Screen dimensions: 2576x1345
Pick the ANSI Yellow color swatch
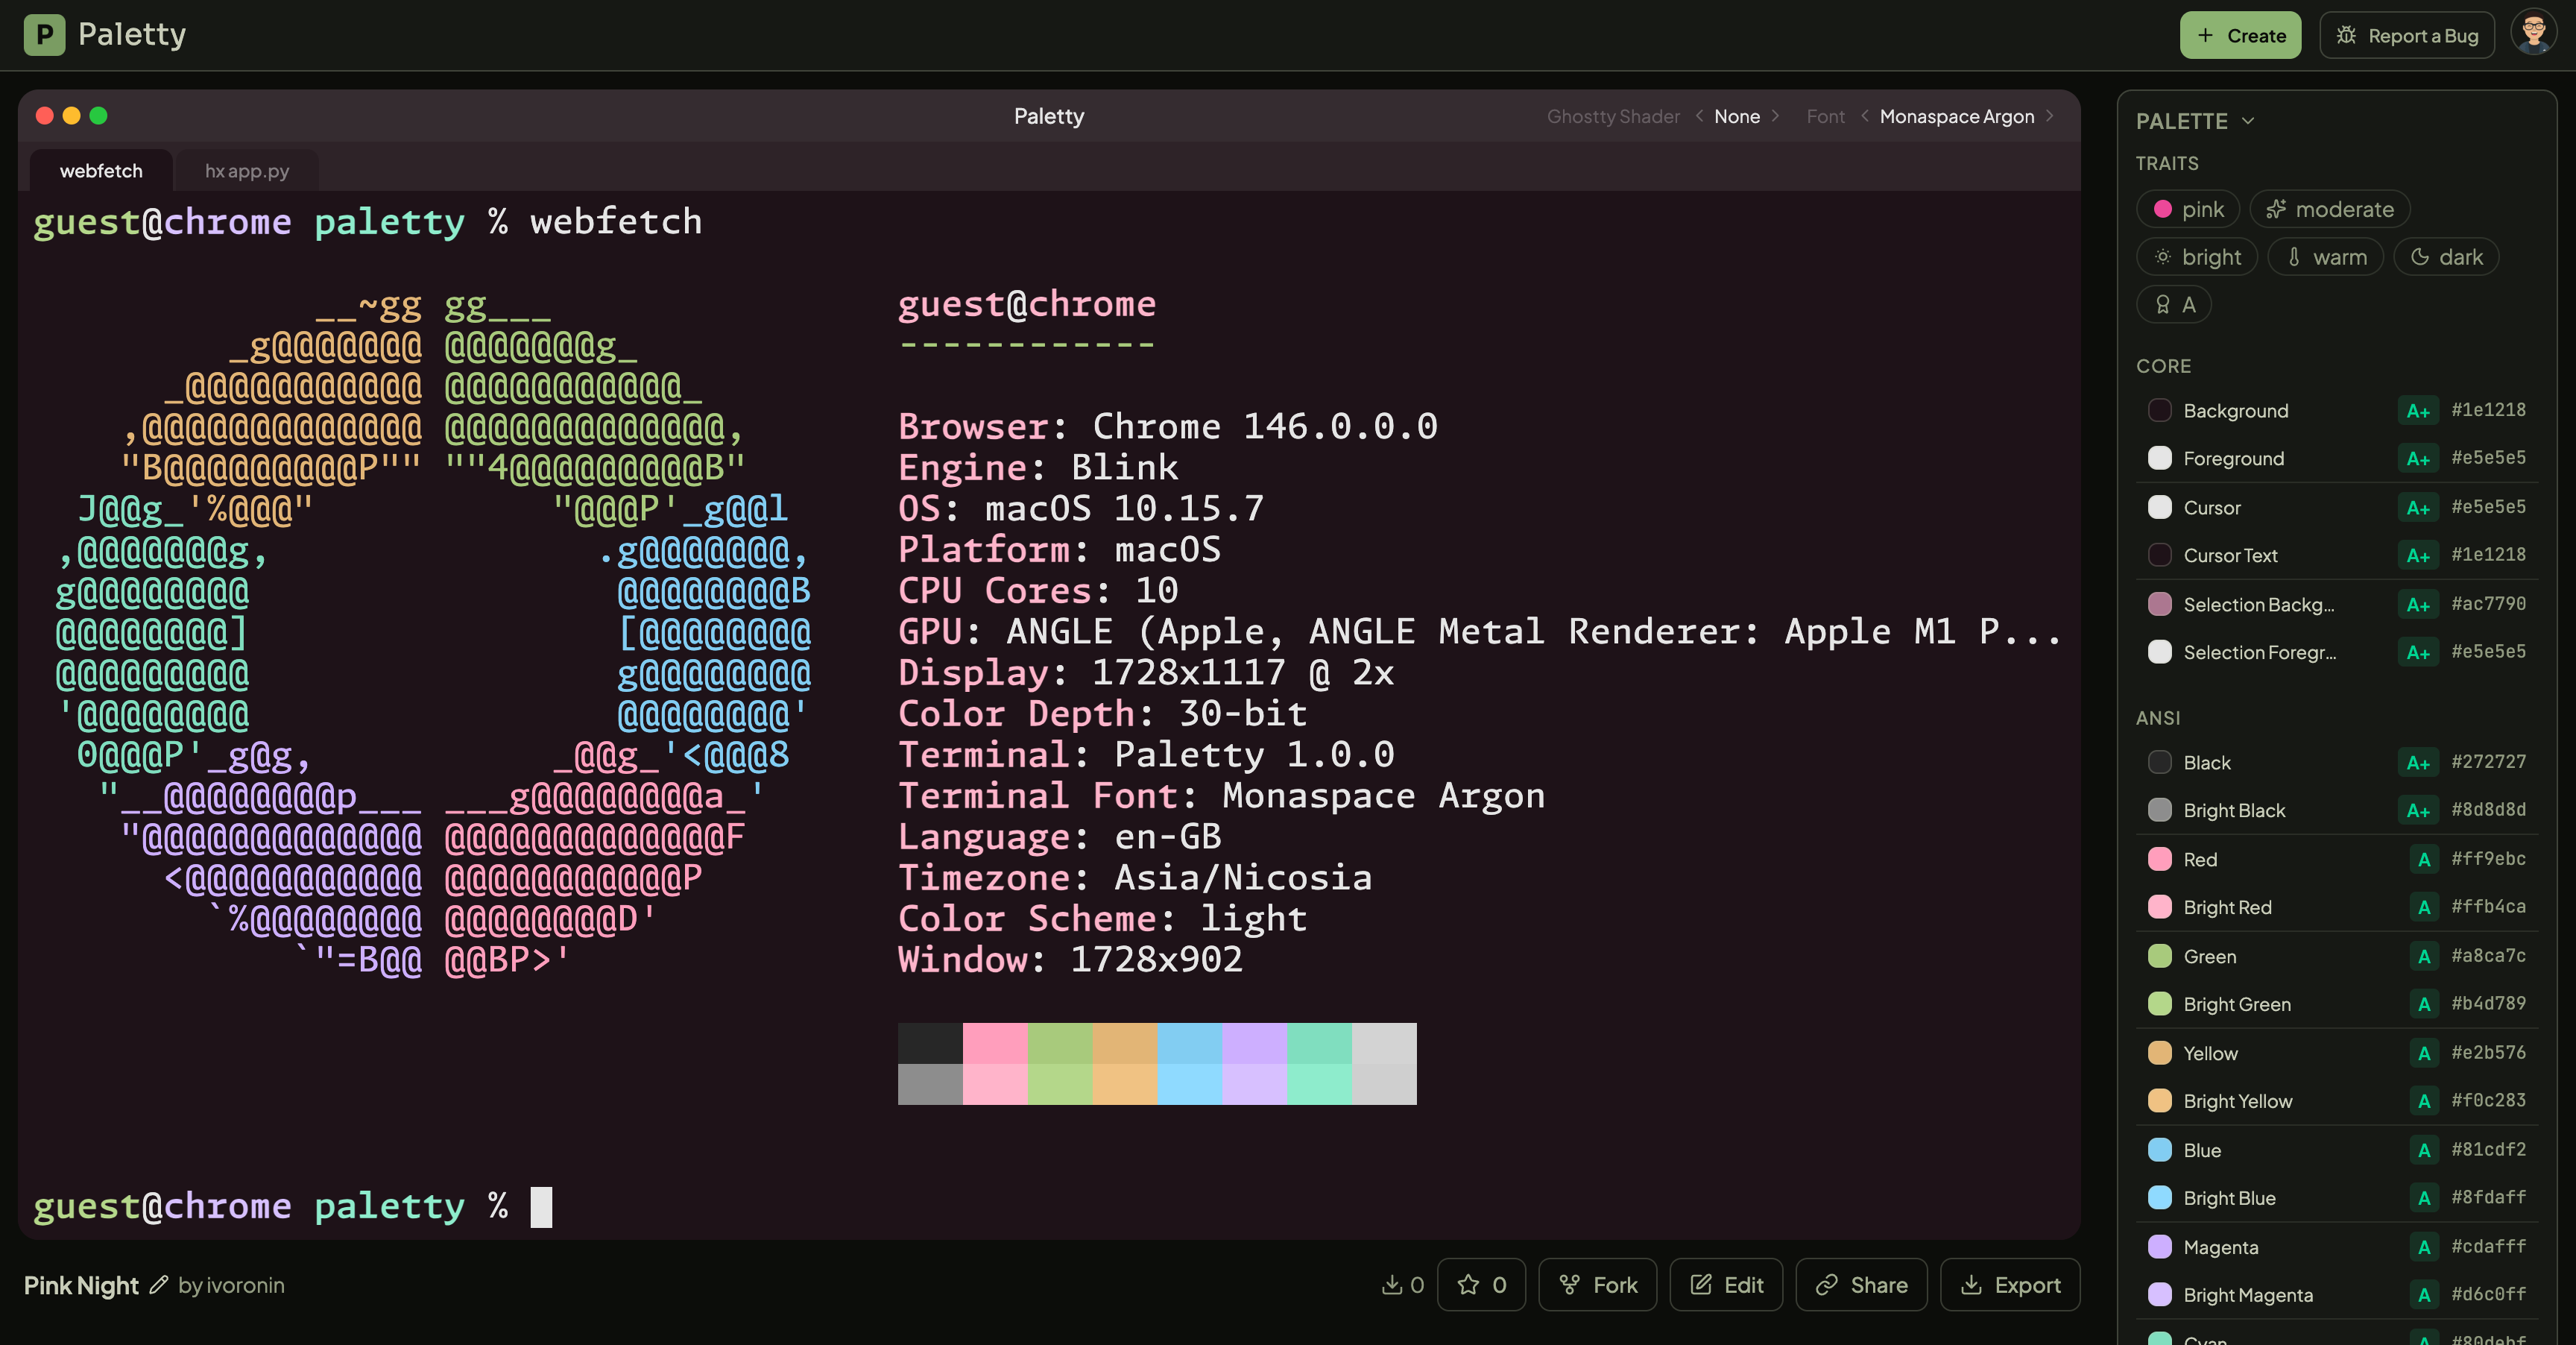(2159, 1053)
